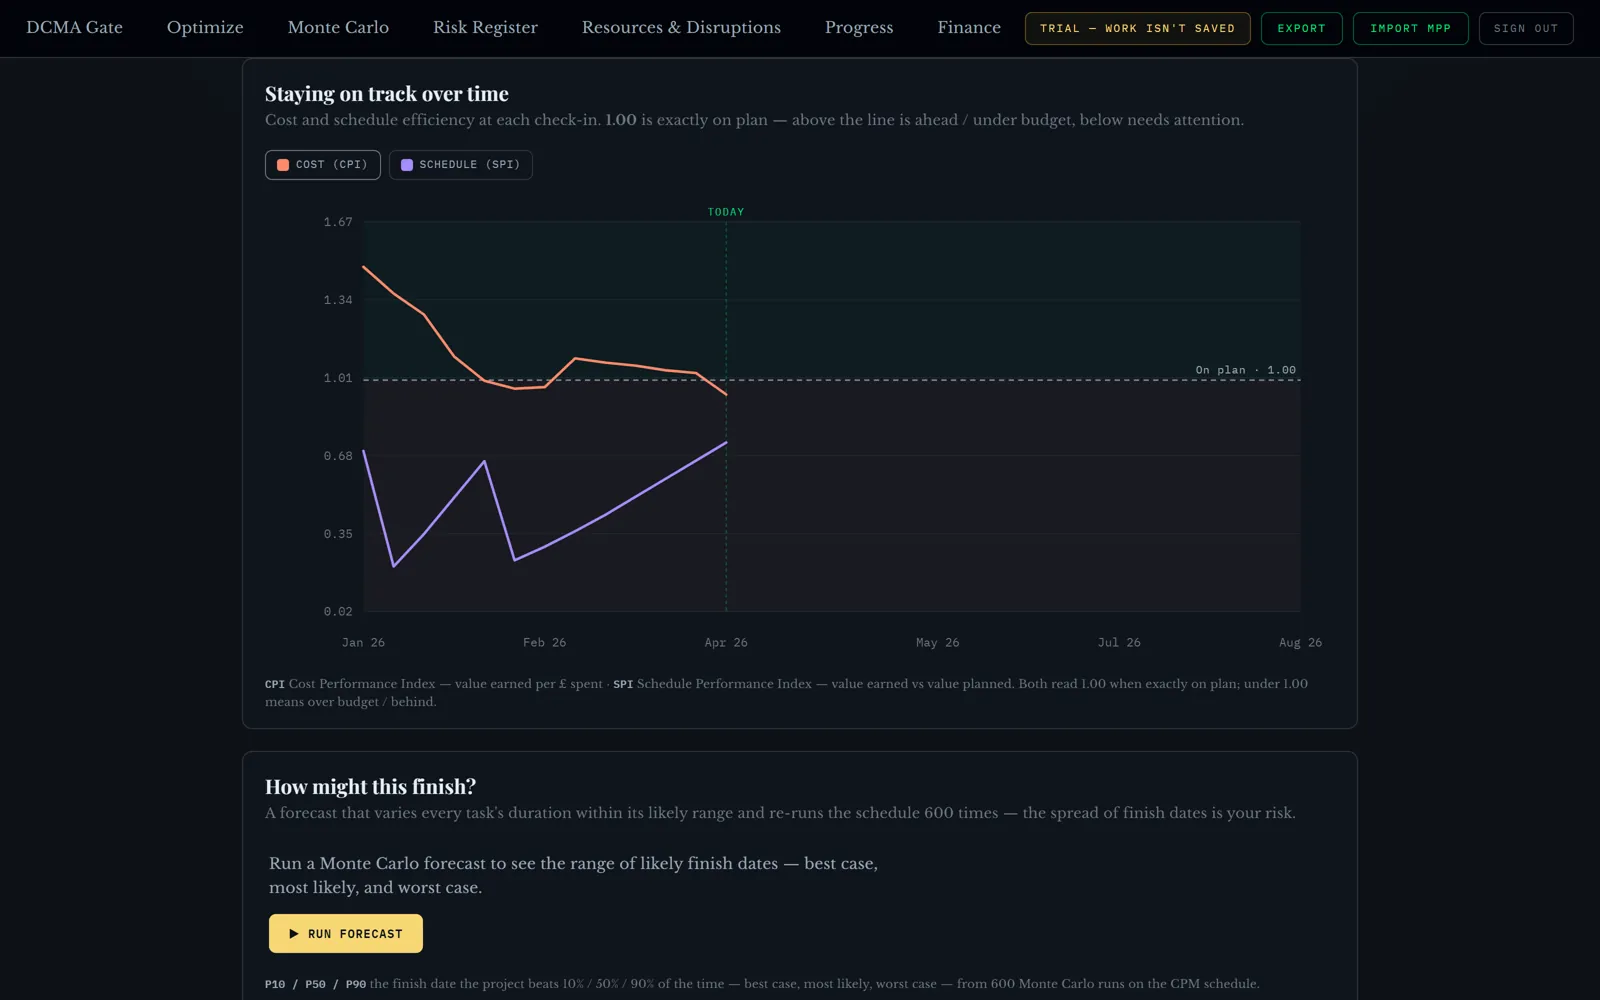Click the 0.68 y-axis value
This screenshot has width=1600, height=1000.
(x=338, y=456)
